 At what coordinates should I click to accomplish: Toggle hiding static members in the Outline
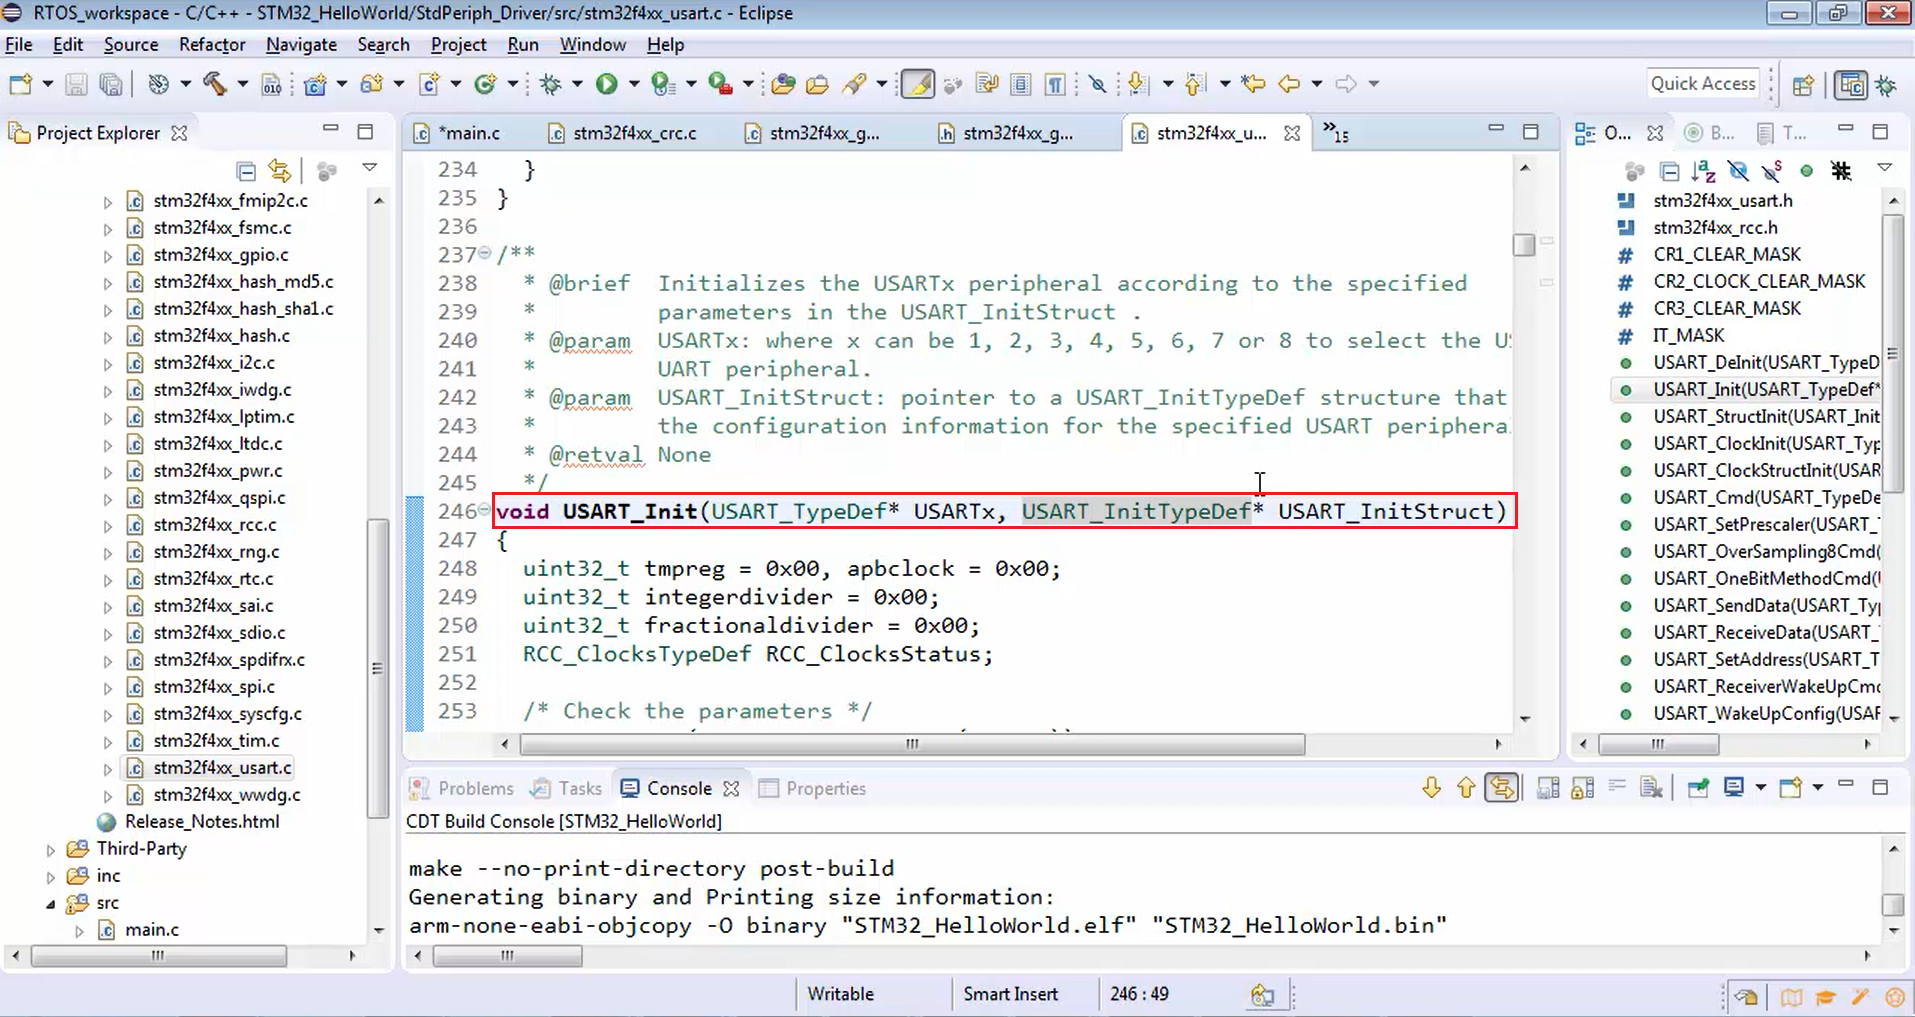1772,171
